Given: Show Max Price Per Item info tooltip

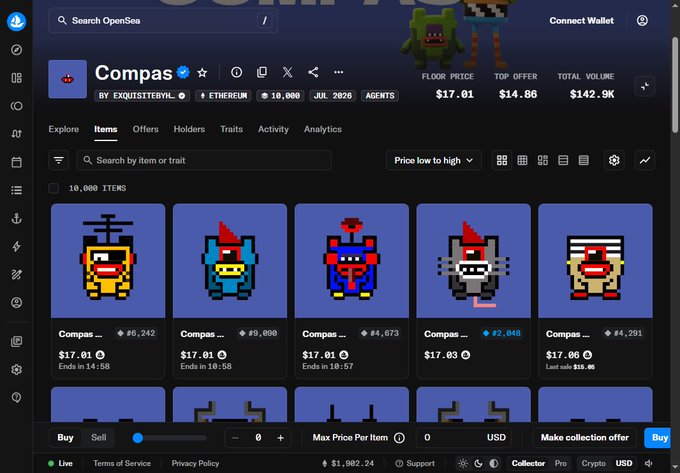Looking at the screenshot, I should (399, 438).
